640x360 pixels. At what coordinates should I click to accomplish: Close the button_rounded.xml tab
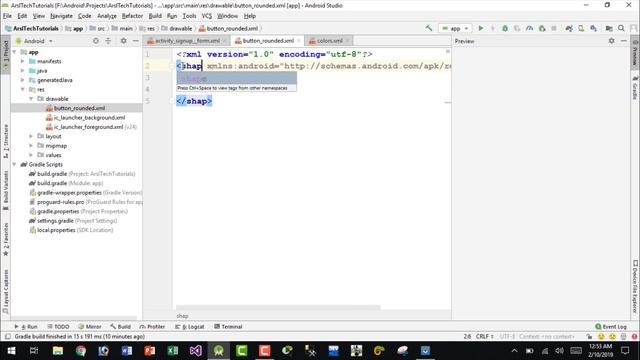pyautogui.click(x=299, y=41)
